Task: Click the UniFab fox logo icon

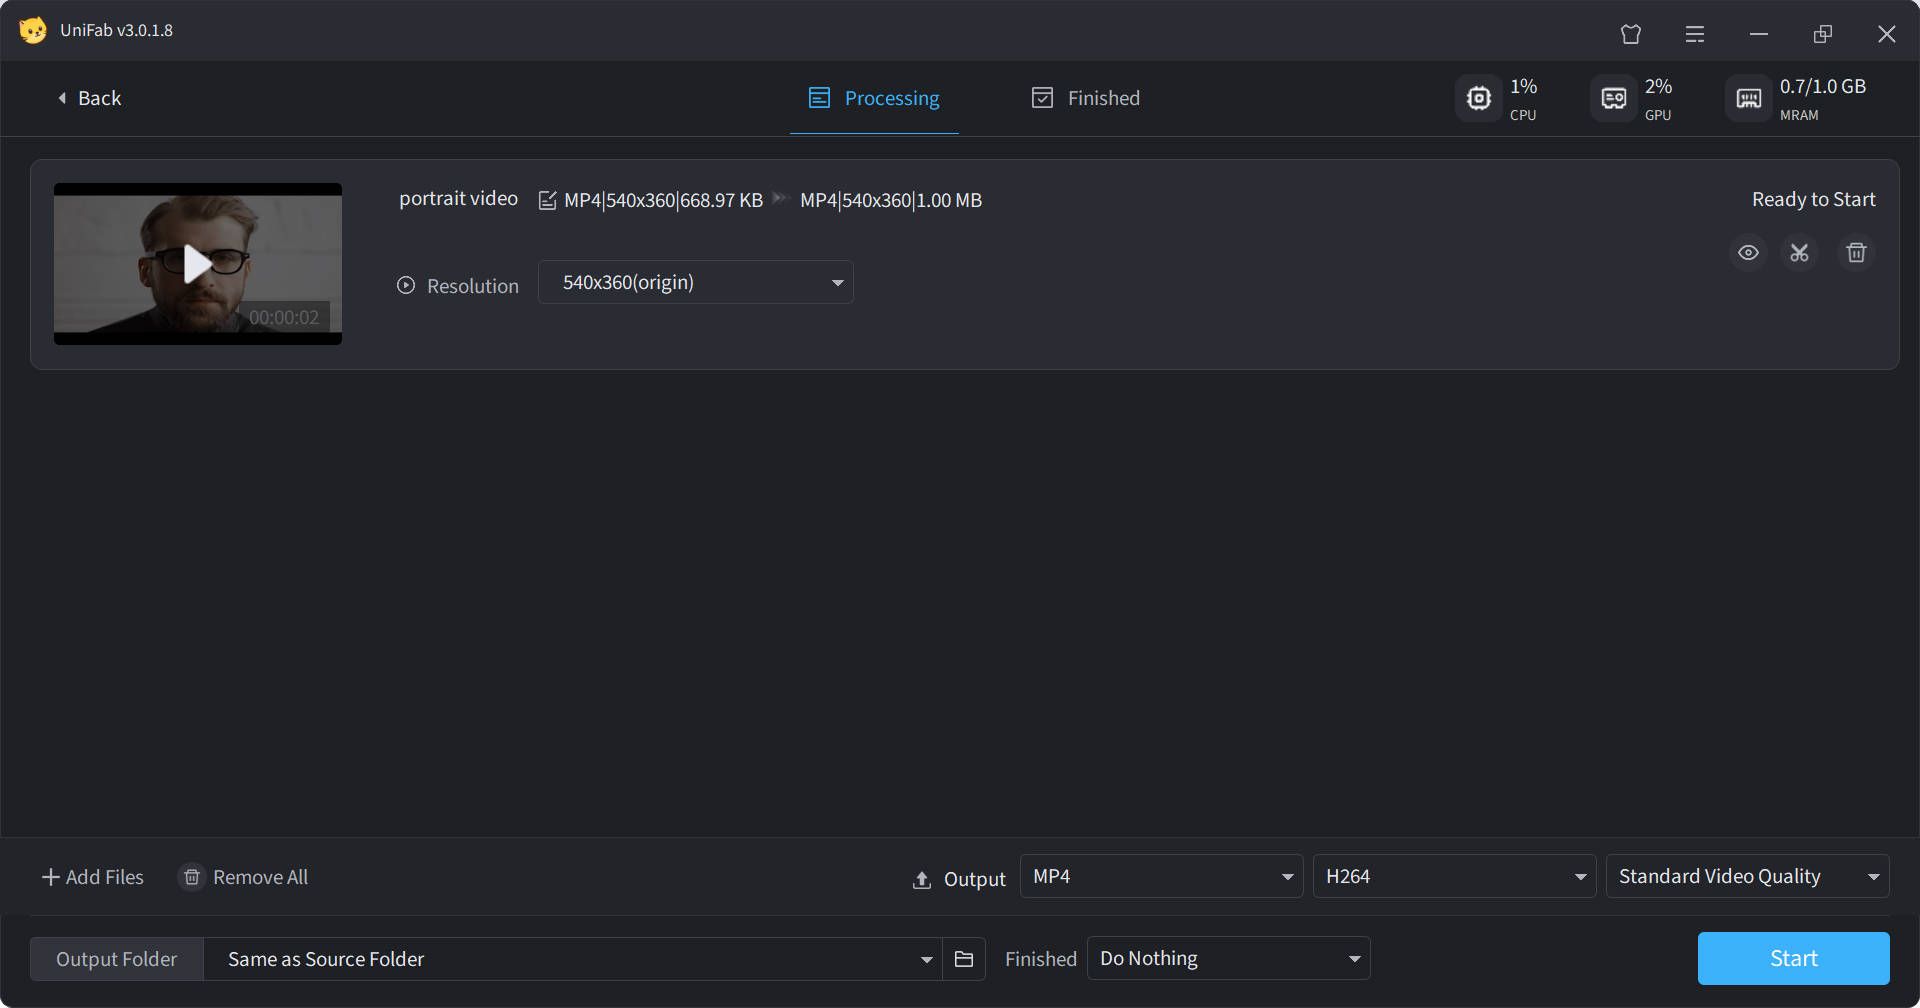Action: pyautogui.click(x=33, y=30)
